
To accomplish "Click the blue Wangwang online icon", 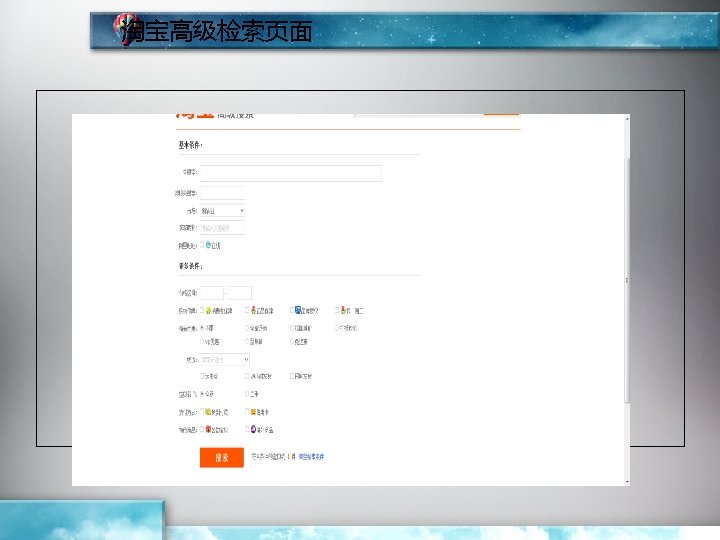I will click(x=208, y=245).
